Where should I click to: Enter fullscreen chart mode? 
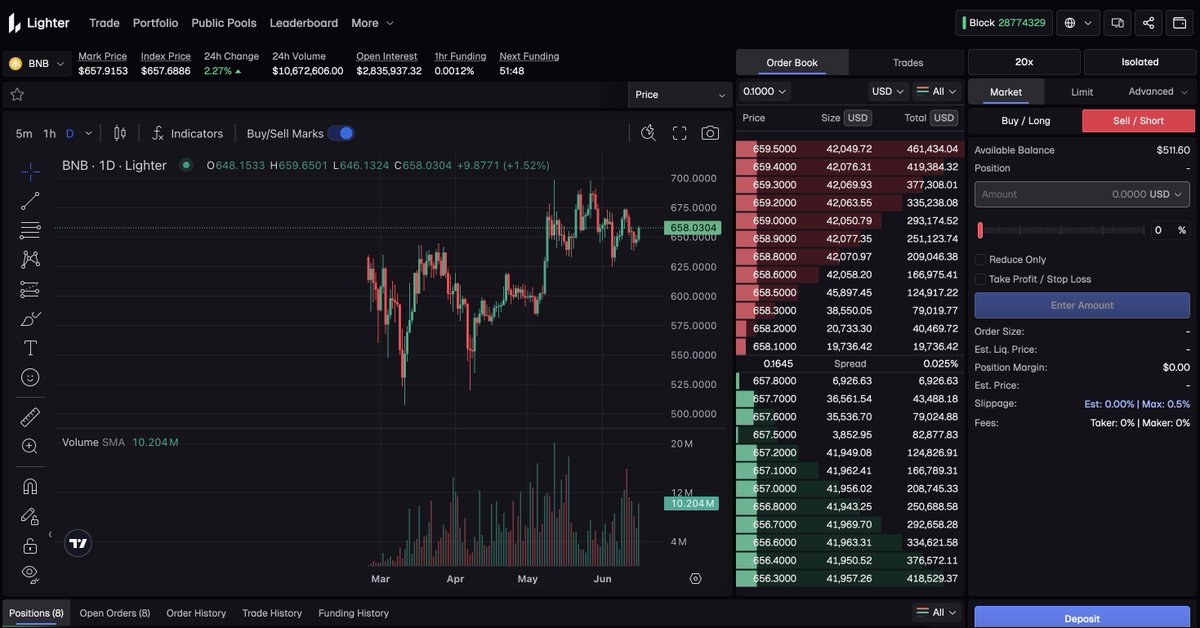[679, 131]
